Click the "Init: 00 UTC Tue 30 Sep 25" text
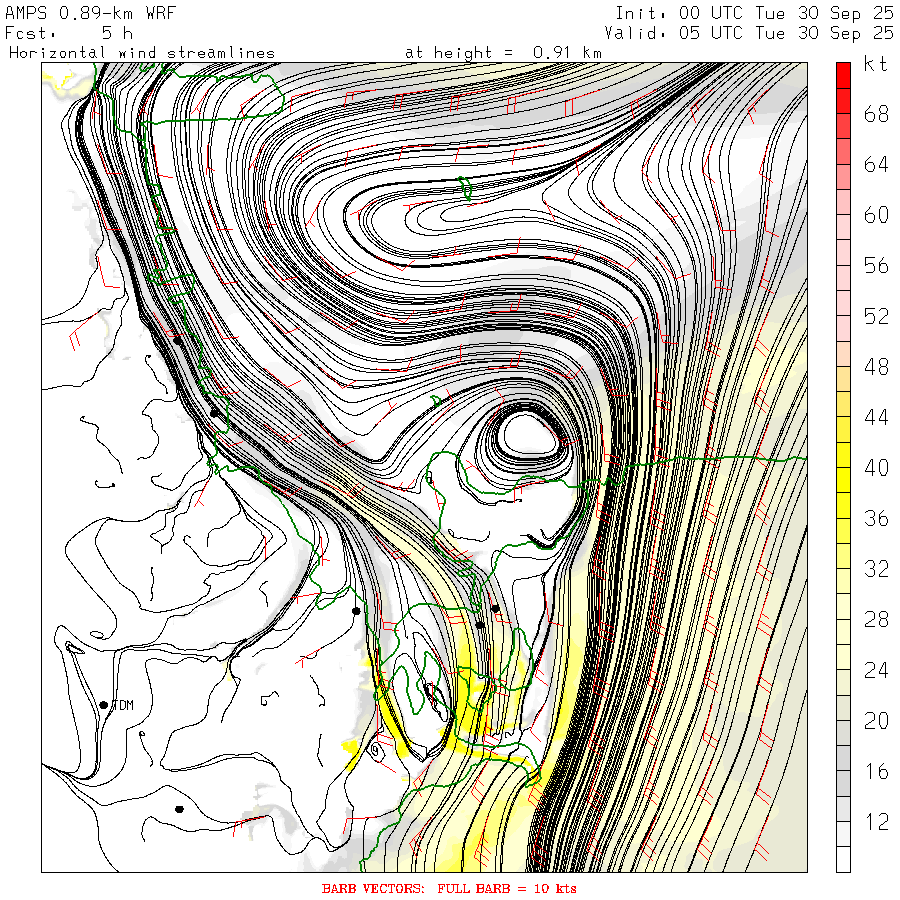900x900 pixels. pos(754,12)
